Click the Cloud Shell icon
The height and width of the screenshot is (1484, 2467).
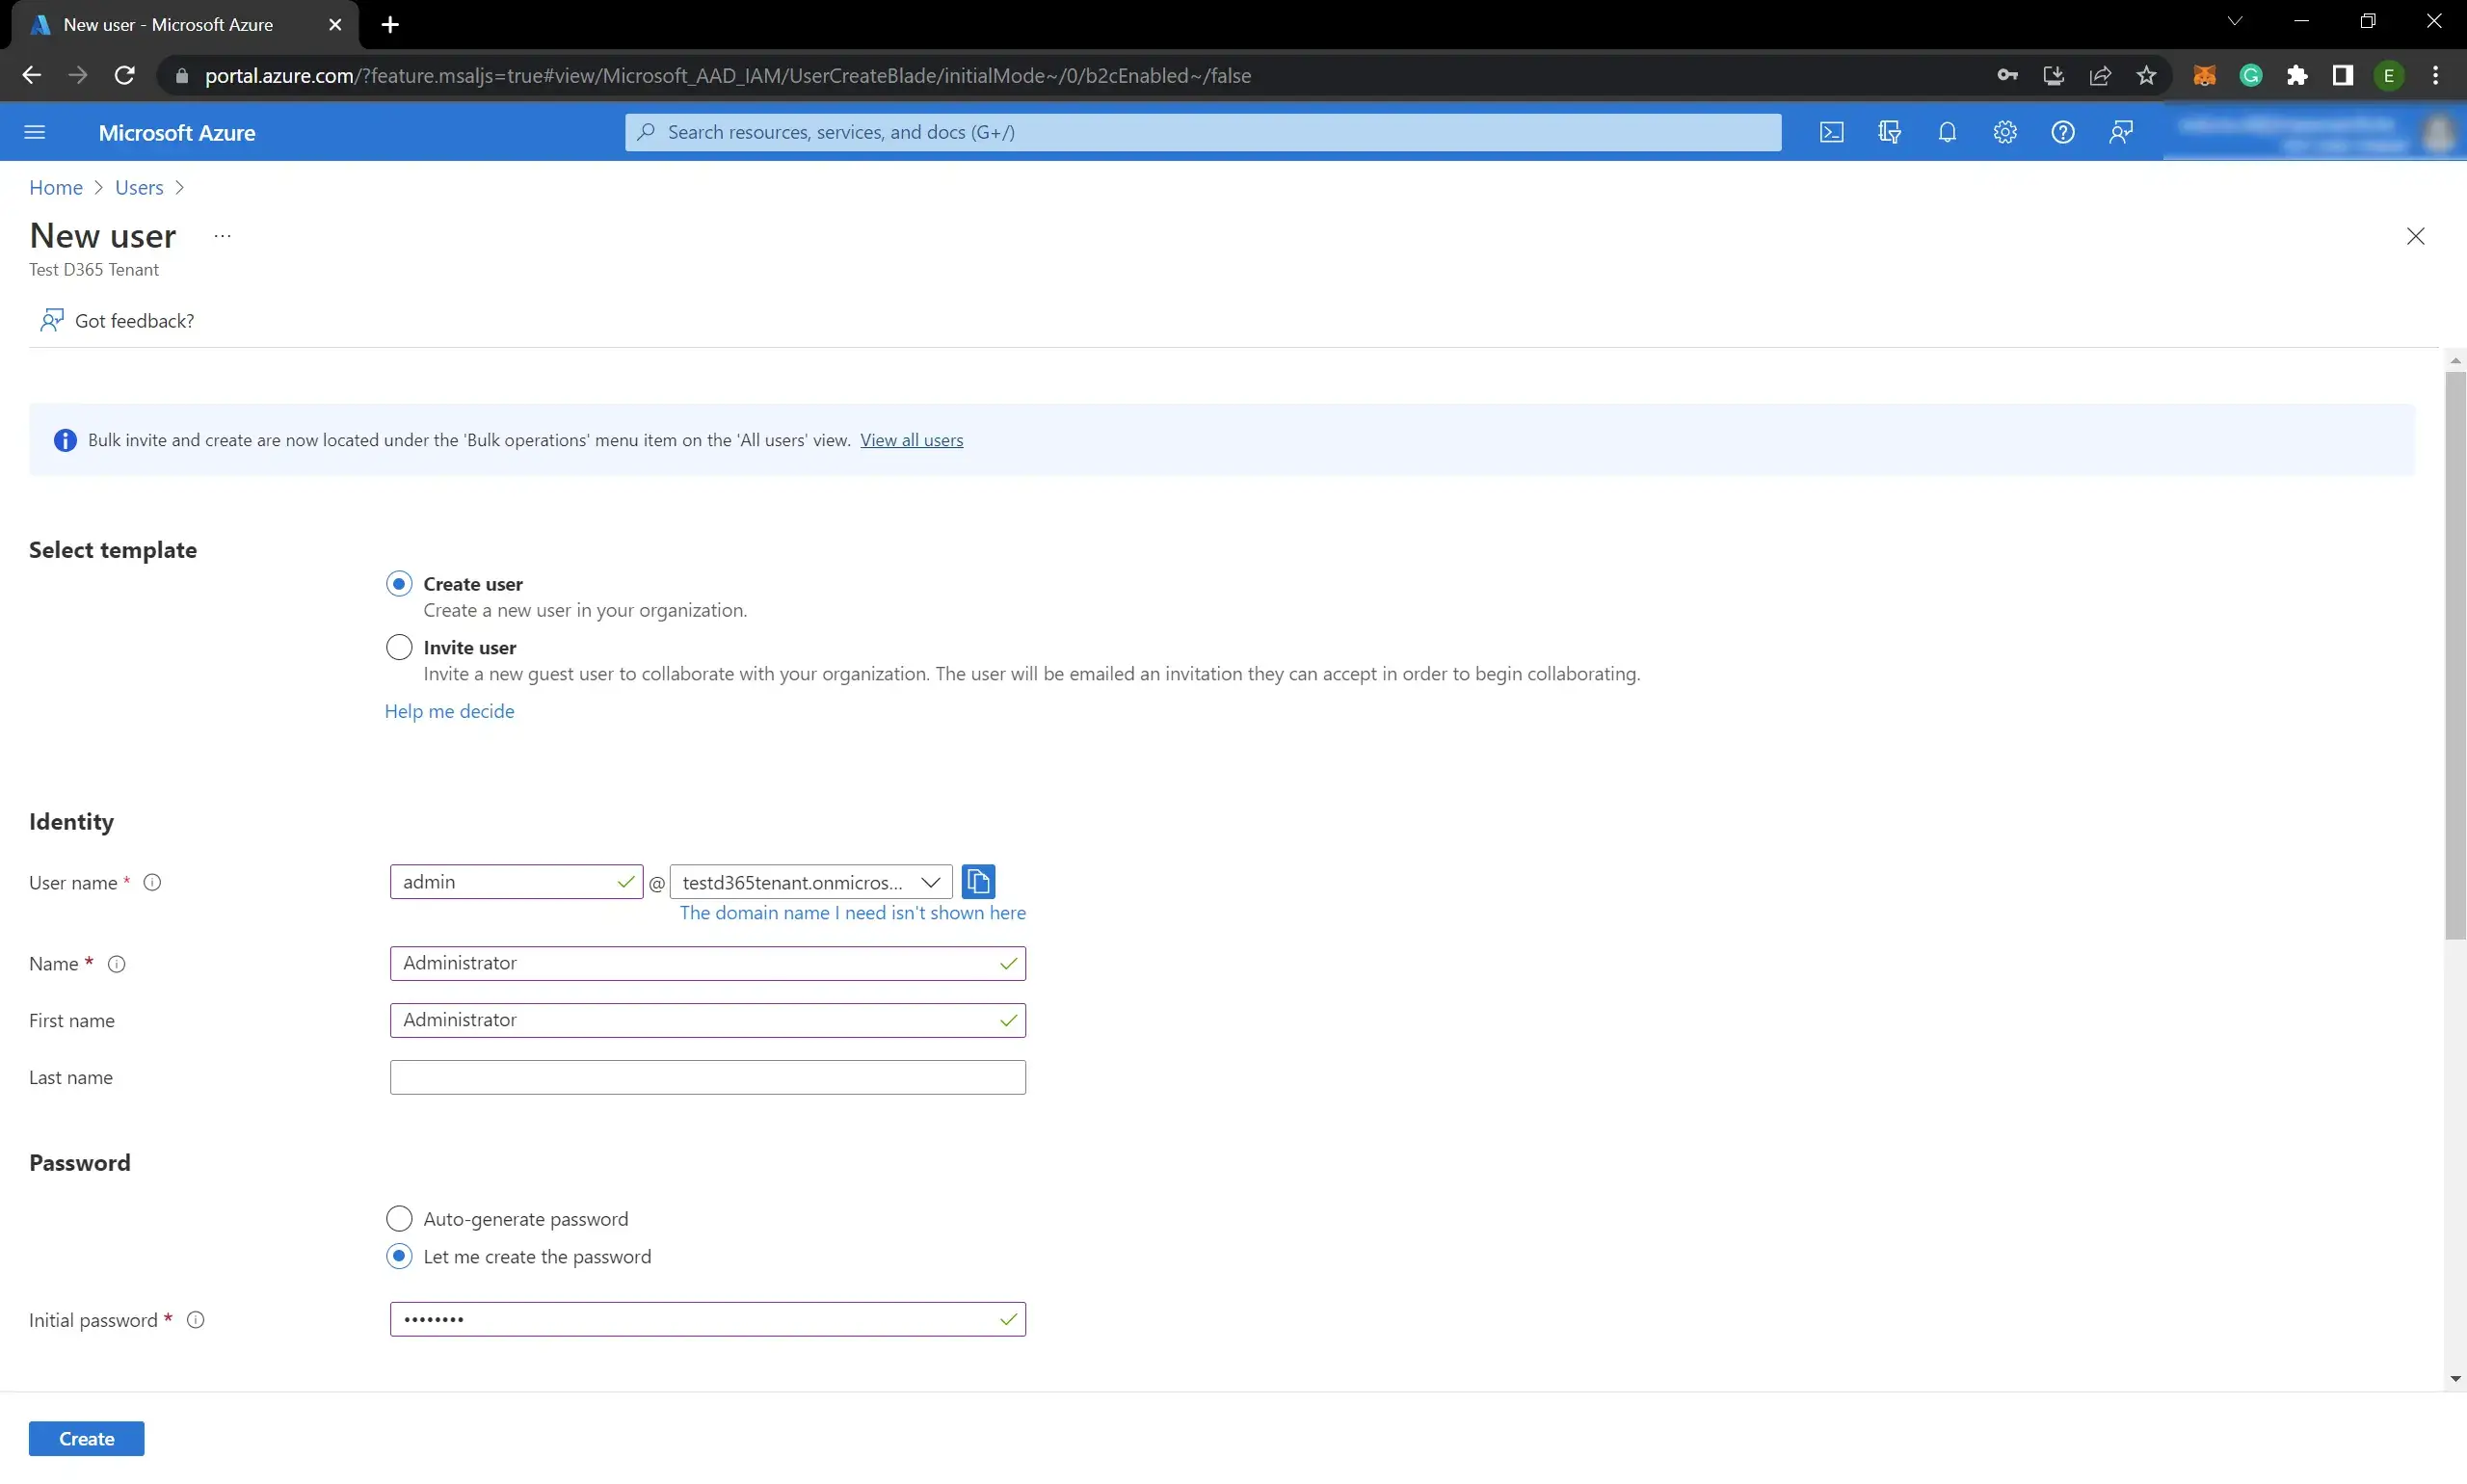(x=1831, y=132)
